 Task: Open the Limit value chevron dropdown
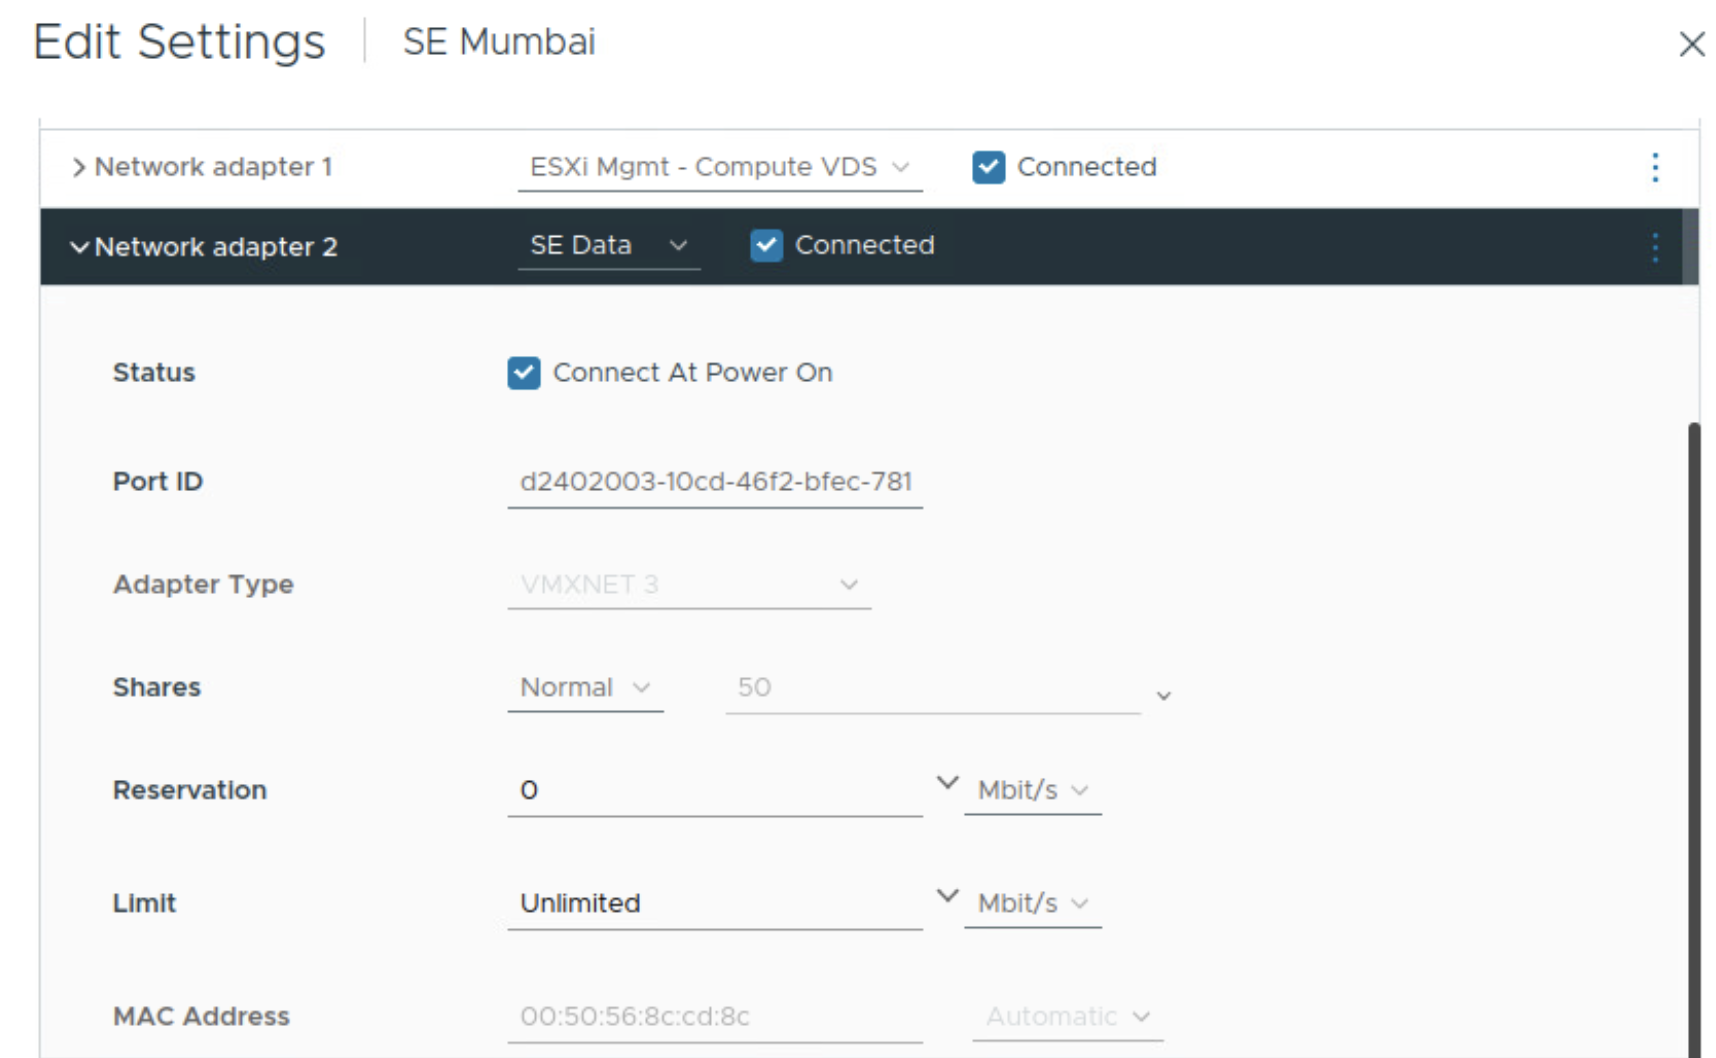coord(947,896)
